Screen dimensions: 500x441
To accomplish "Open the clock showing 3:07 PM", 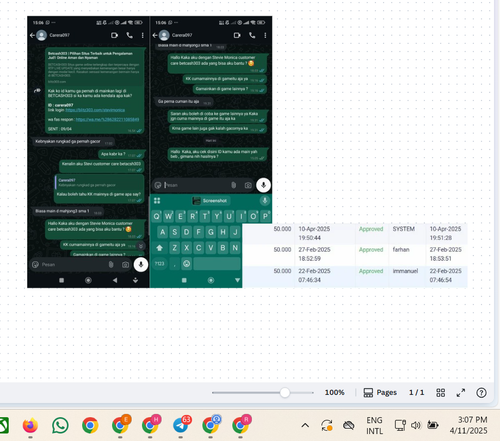I will 468,425.
